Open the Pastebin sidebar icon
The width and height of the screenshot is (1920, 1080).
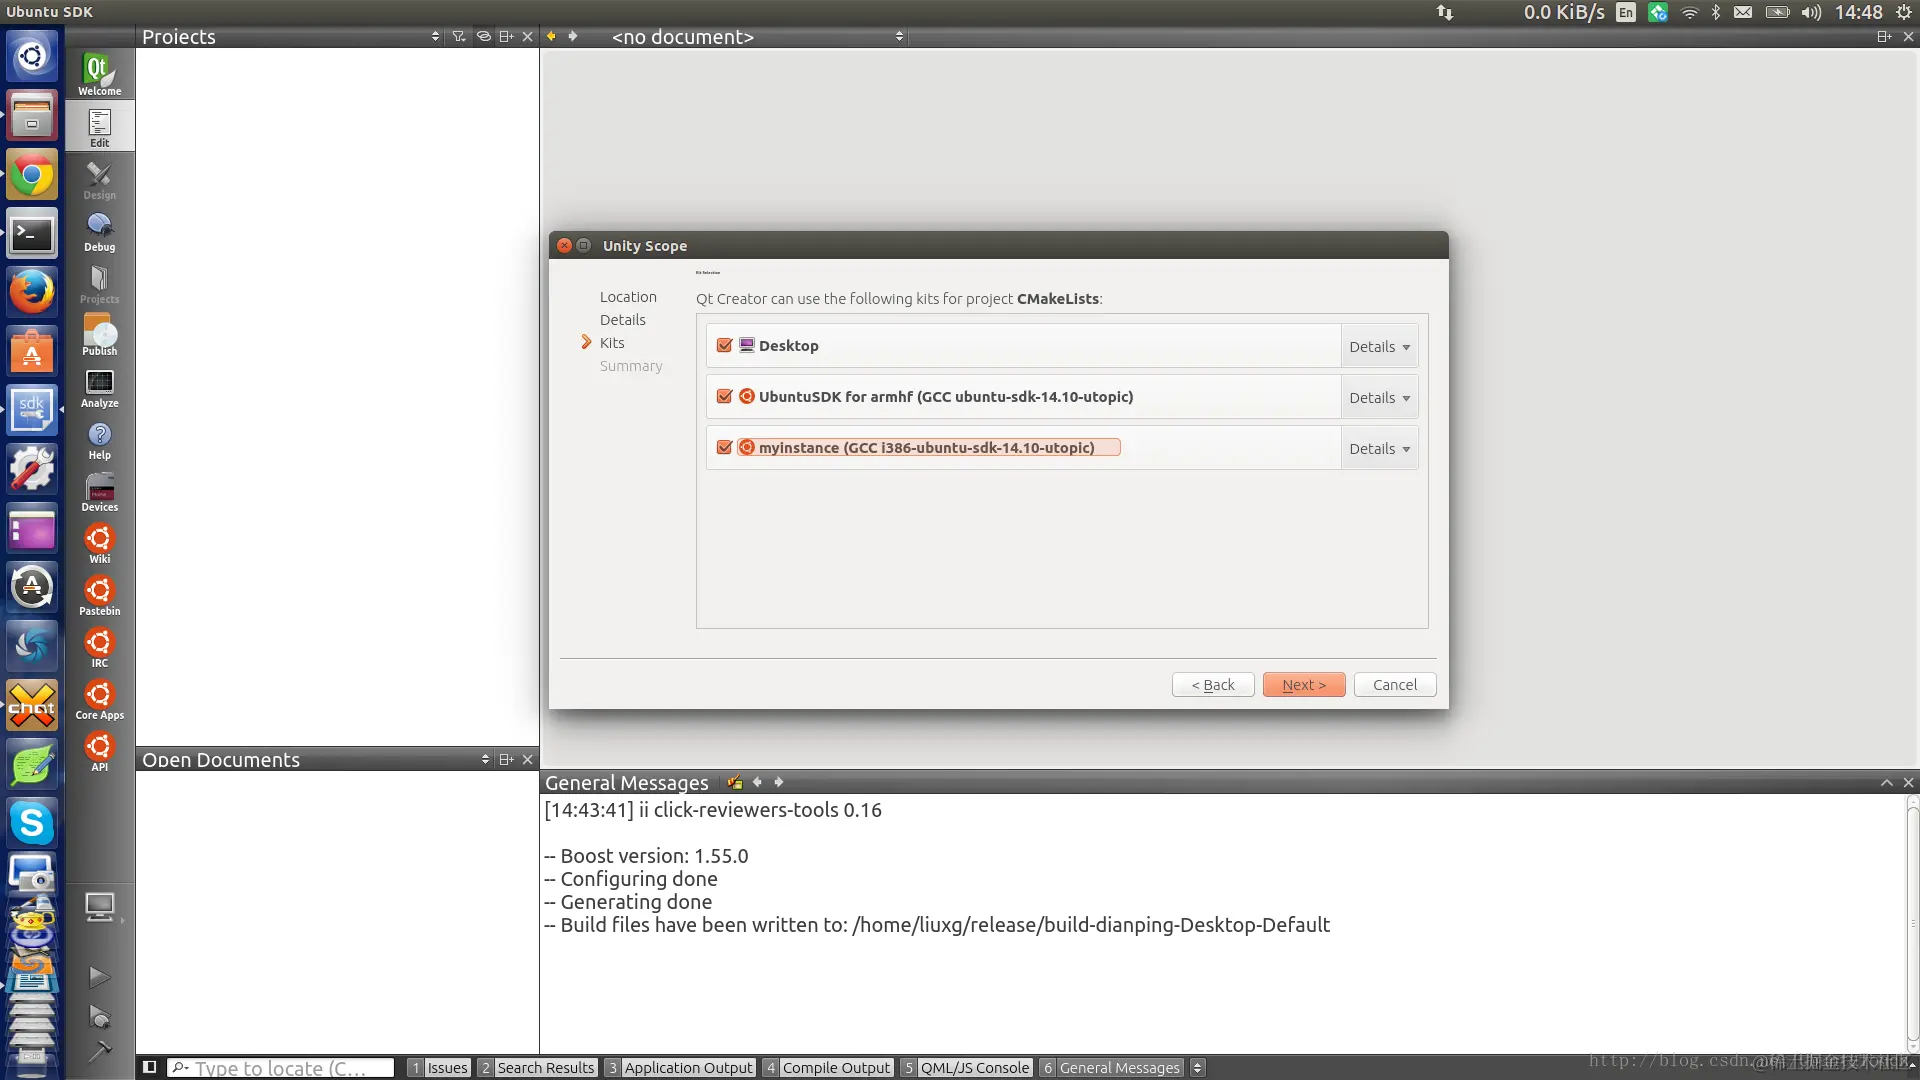pyautogui.click(x=99, y=595)
